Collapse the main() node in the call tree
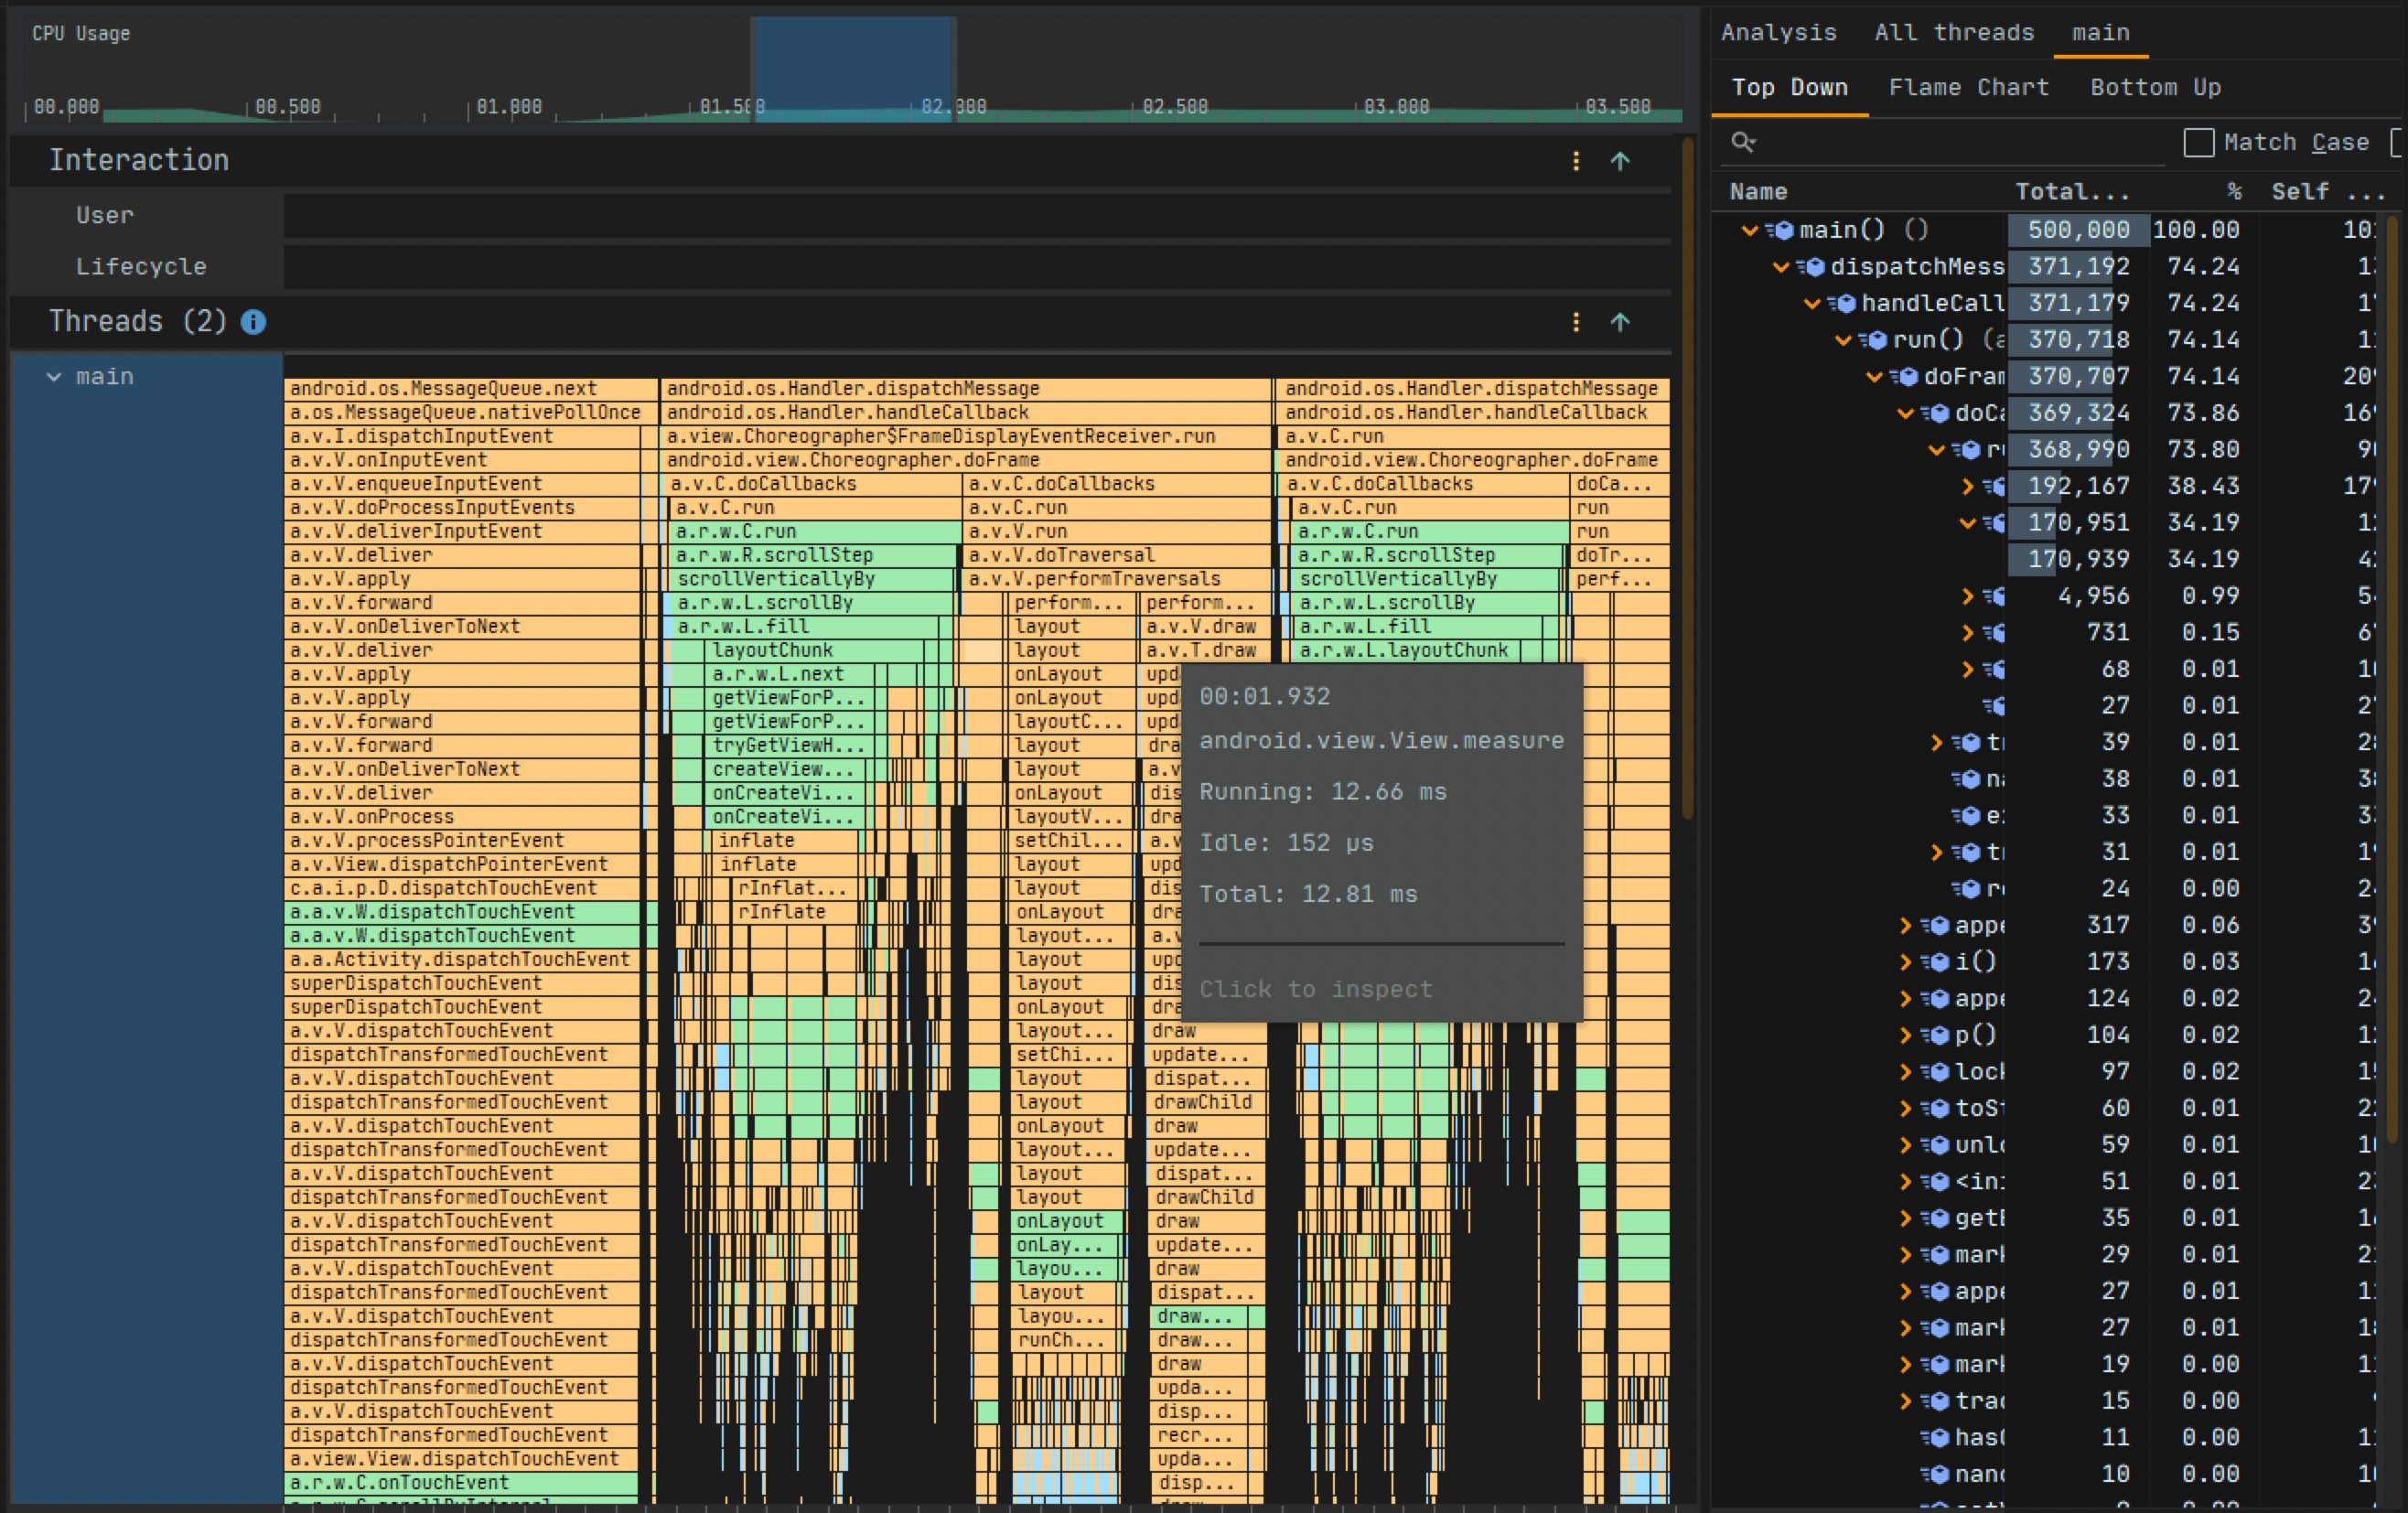 click(x=1750, y=229)
